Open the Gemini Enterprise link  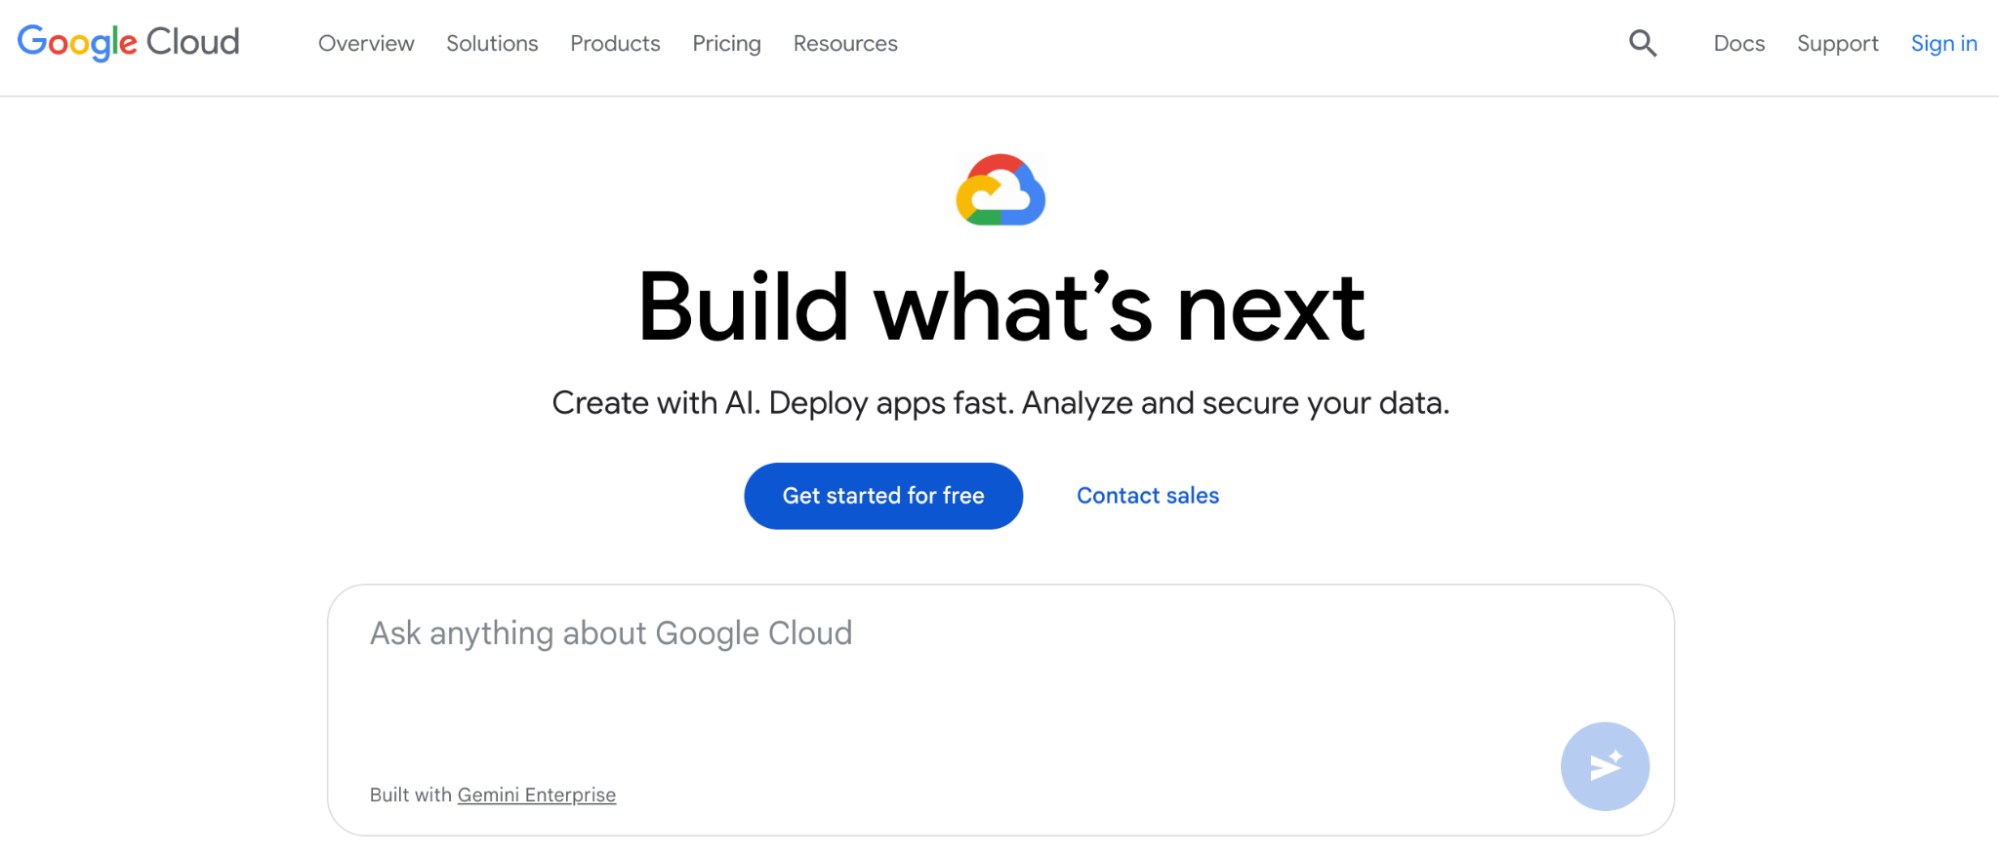(536, 794)
